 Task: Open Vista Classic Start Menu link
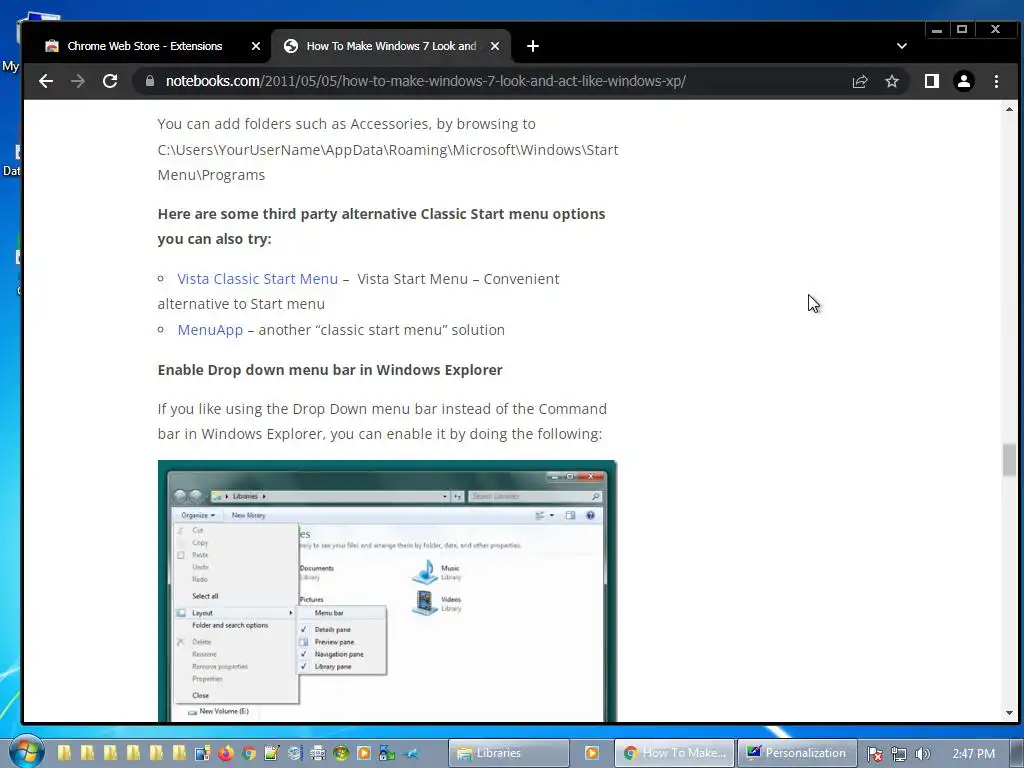point(258,279)
